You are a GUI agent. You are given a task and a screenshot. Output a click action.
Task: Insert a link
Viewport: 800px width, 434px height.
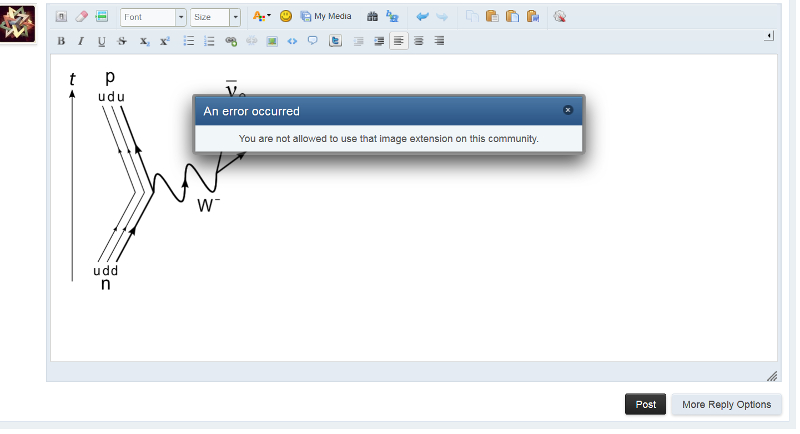point(231,41)
